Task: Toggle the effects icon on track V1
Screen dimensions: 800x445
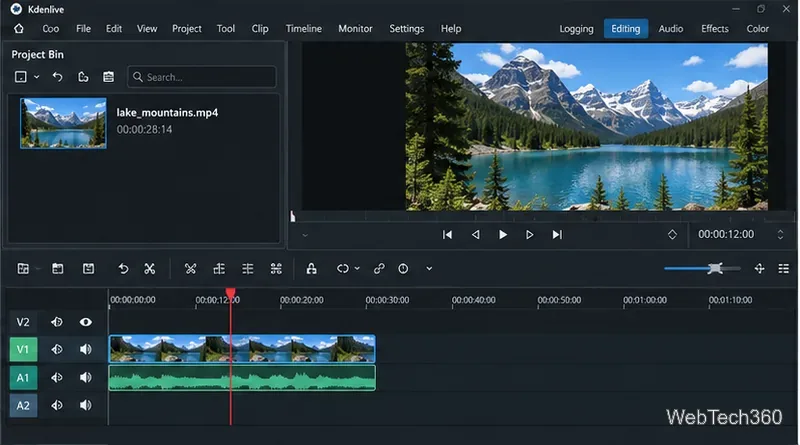Action: click(x=57, y=350)
